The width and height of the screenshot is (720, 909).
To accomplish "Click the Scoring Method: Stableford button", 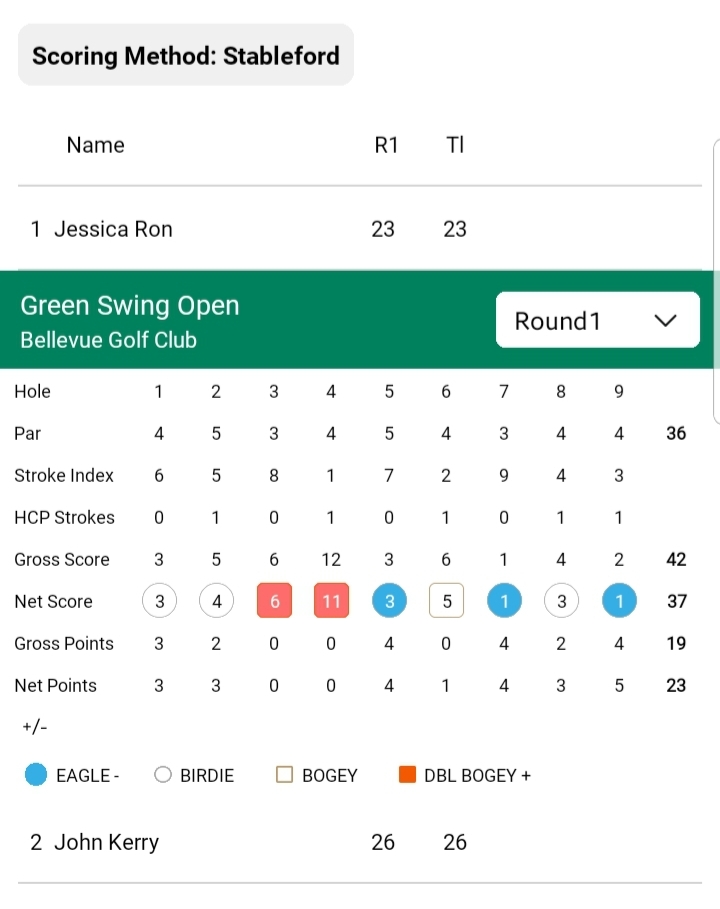I will pyautogui.click(x=186, y=56).
